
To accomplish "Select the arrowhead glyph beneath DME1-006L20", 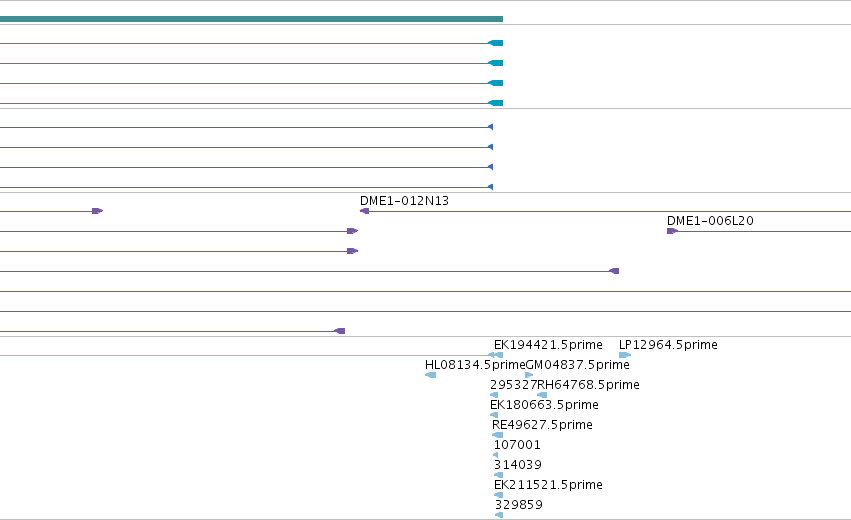I will (x=672, y=231).
